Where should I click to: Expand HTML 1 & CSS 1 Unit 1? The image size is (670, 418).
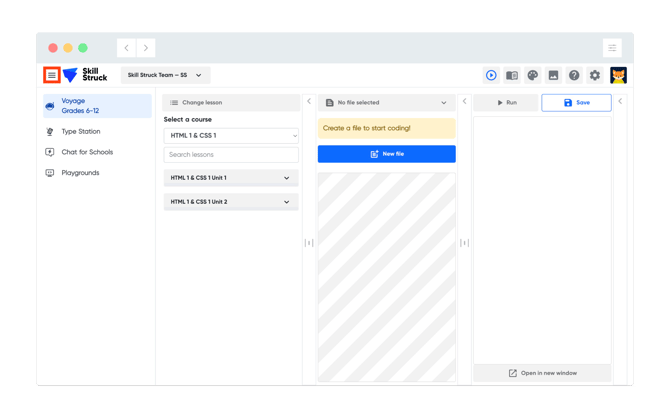[x=231, y=178]
